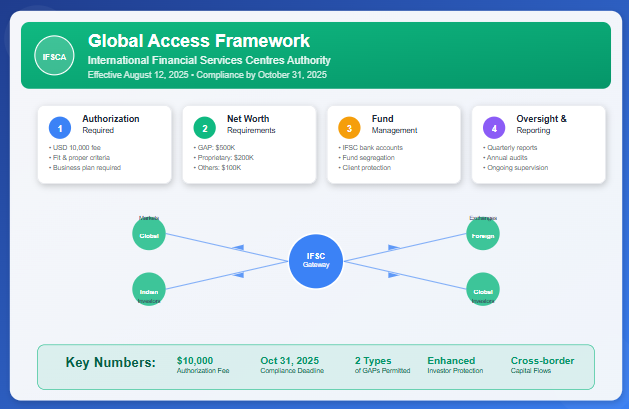The height and width of the screenshot is (409, 629).
Task: Click the USD 10,000 fee bullet
Action: tap(75, 148)
